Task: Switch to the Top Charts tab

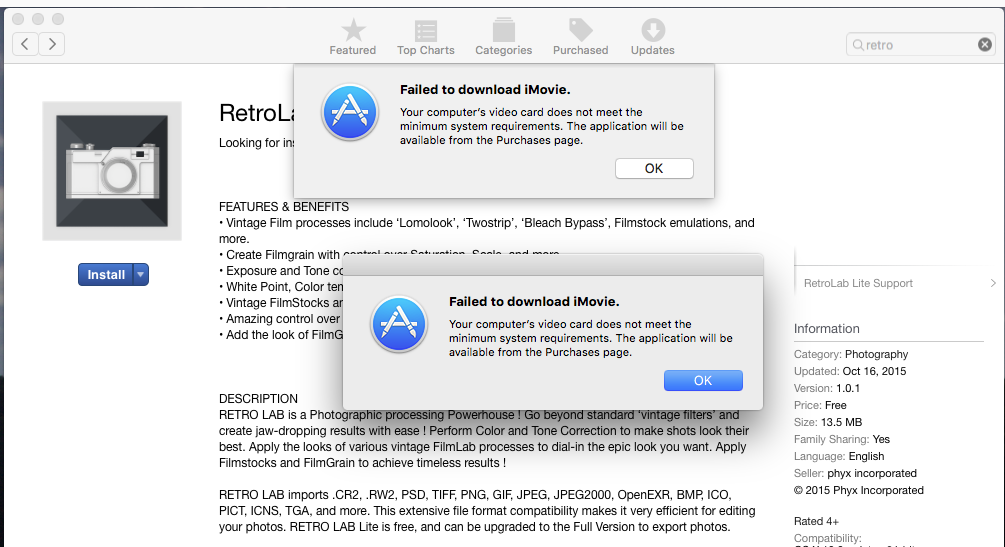Action: (x=426, y=37)
